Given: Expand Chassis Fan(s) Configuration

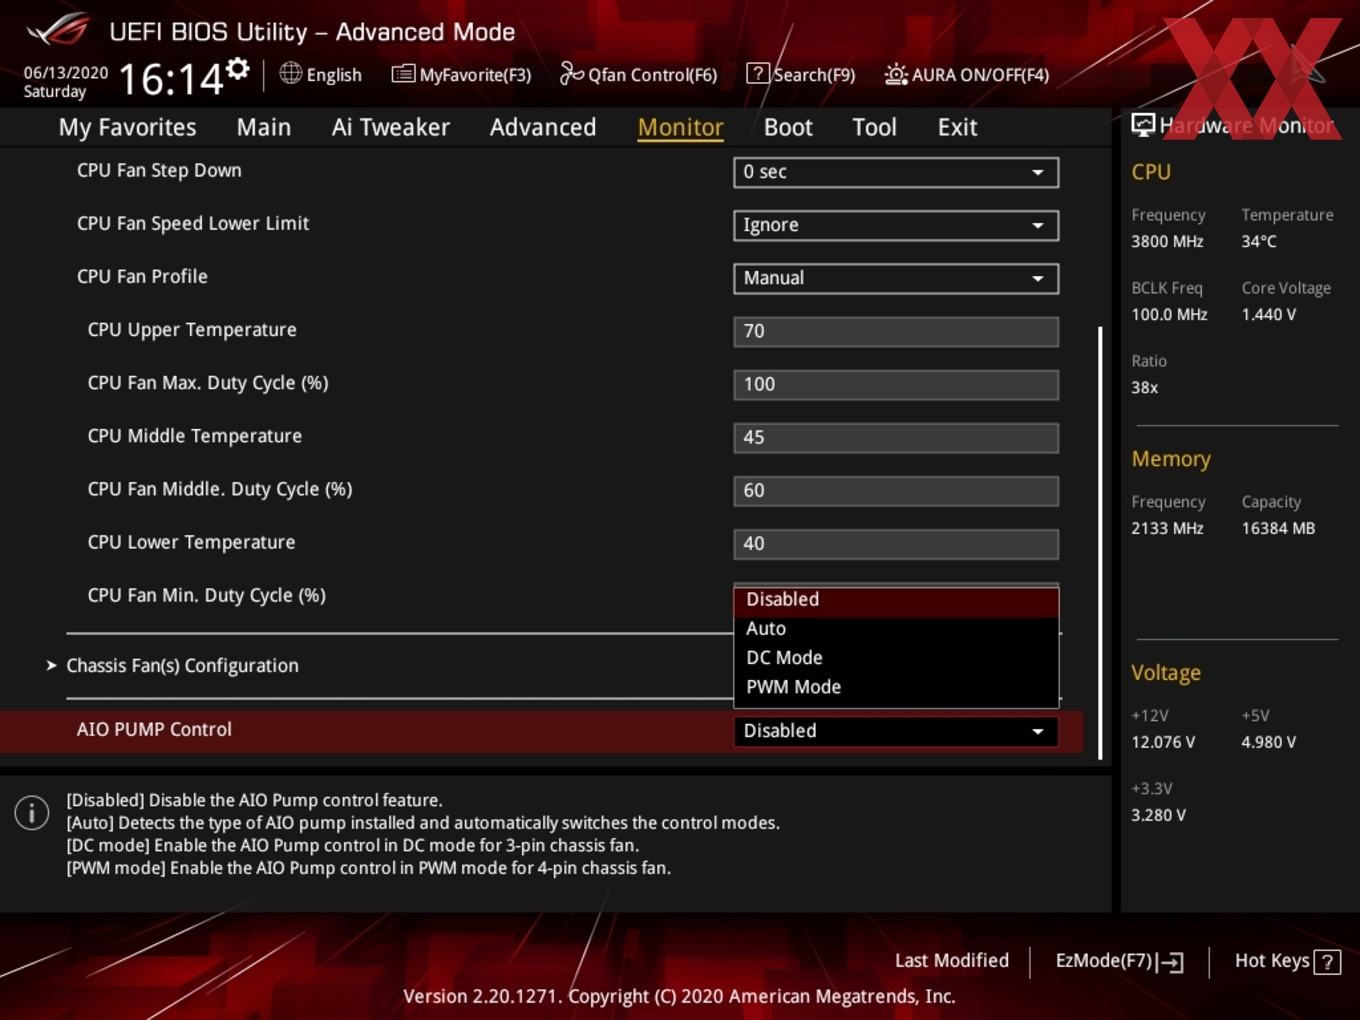Looking at the screenshot, I should (182, 666).
